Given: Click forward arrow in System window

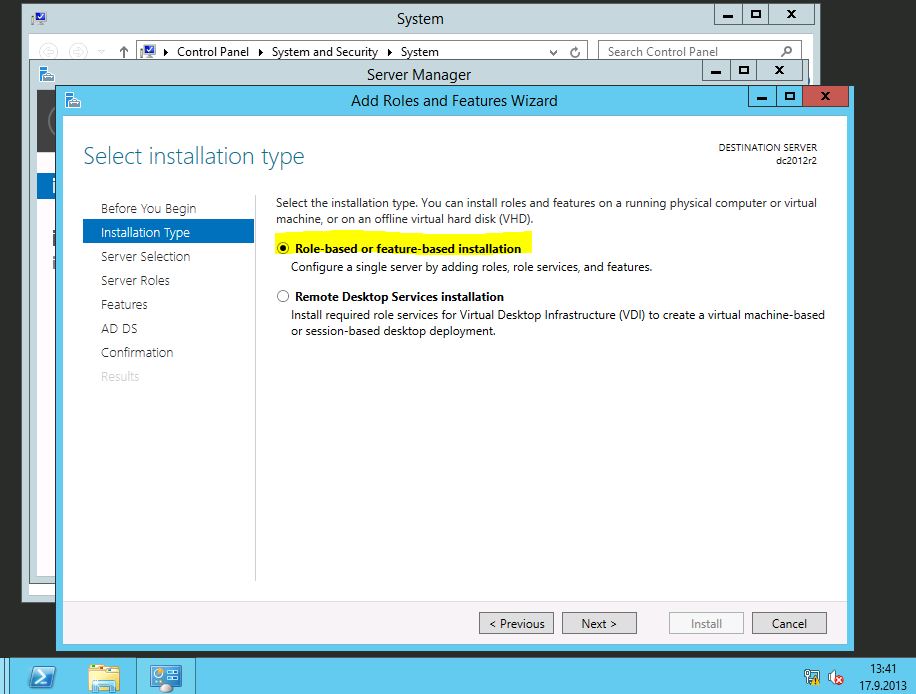Looking at the screenshot, I should click(x=78, y=52).
